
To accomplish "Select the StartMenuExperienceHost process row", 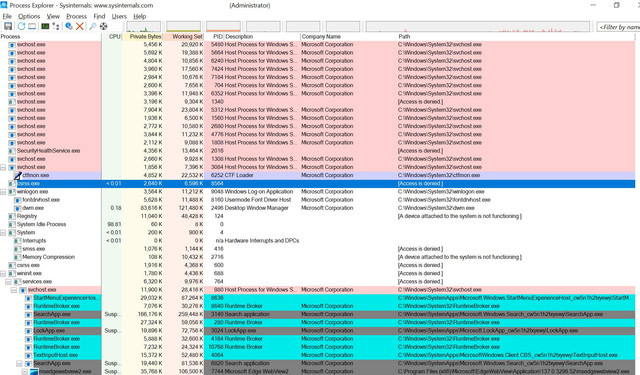I will 318,298.
